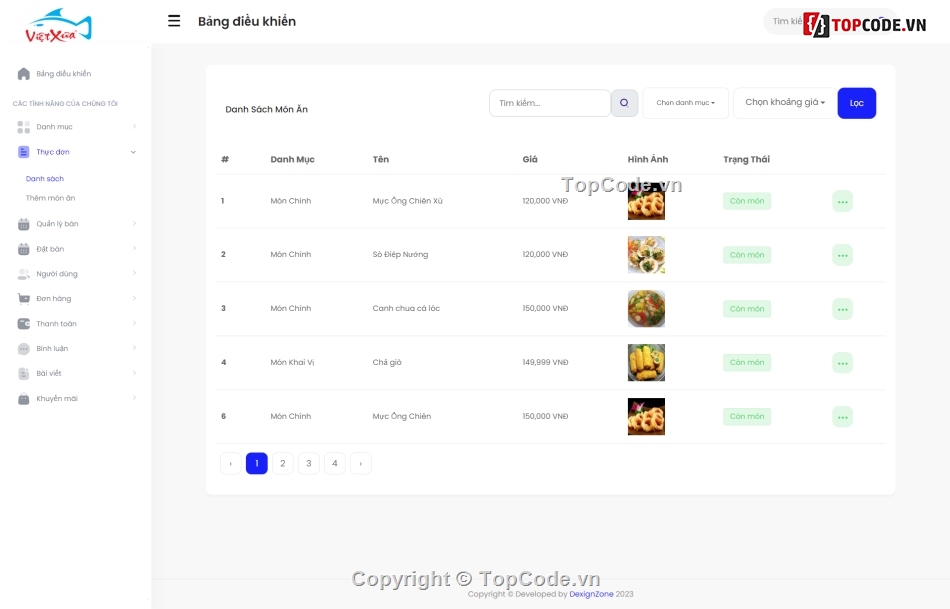950x609 pixels.
Task: Open actions menu for Sò Điệp Nướng
Action: pos(842,255)
